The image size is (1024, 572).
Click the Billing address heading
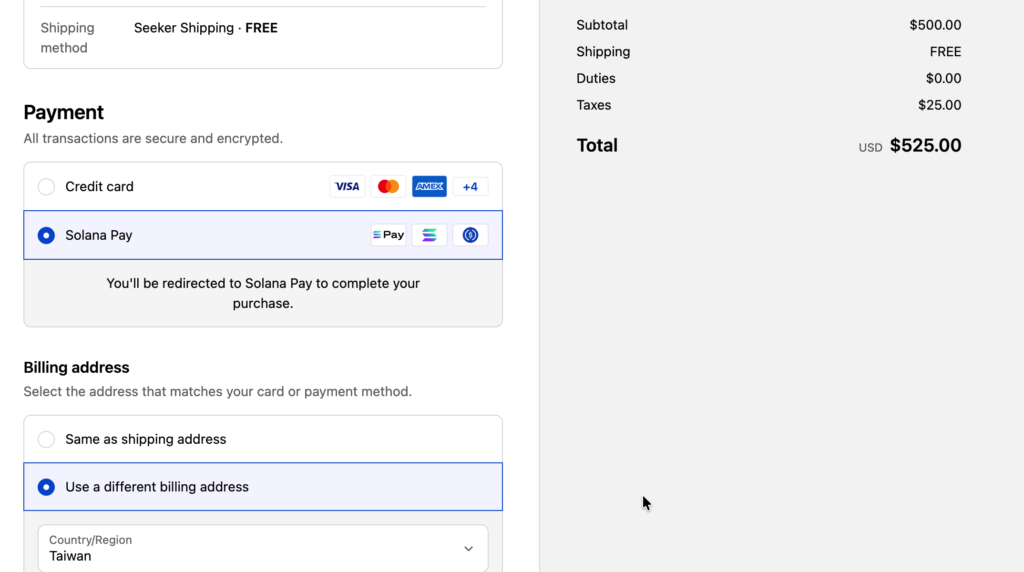point(77,367)
